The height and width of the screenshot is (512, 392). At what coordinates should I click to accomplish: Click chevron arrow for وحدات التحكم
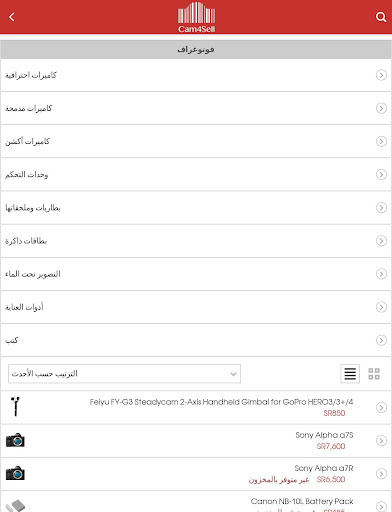(381, 174)
